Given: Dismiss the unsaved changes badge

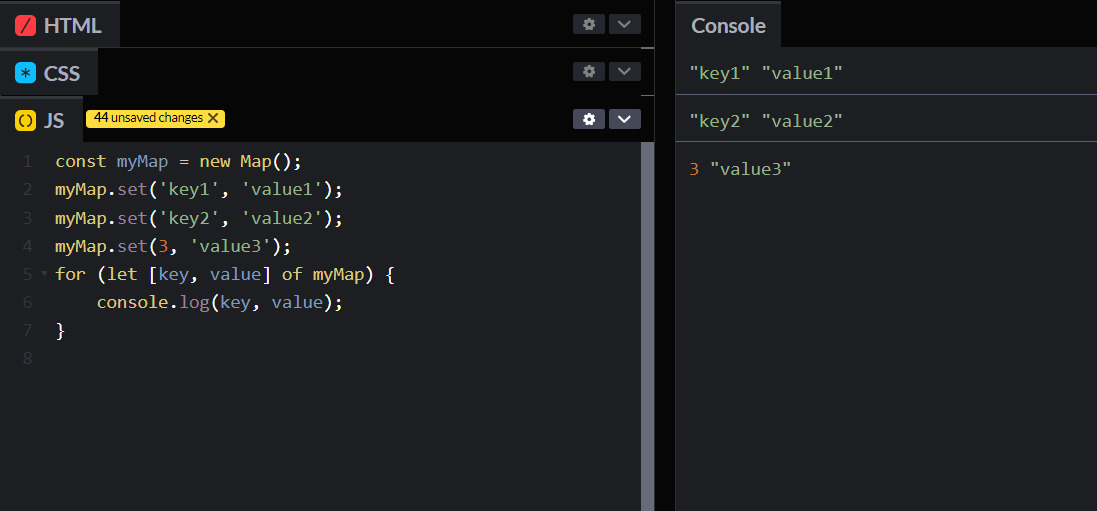Looking at the screenshot, I should pyautogui.click(x=213, y=118).
